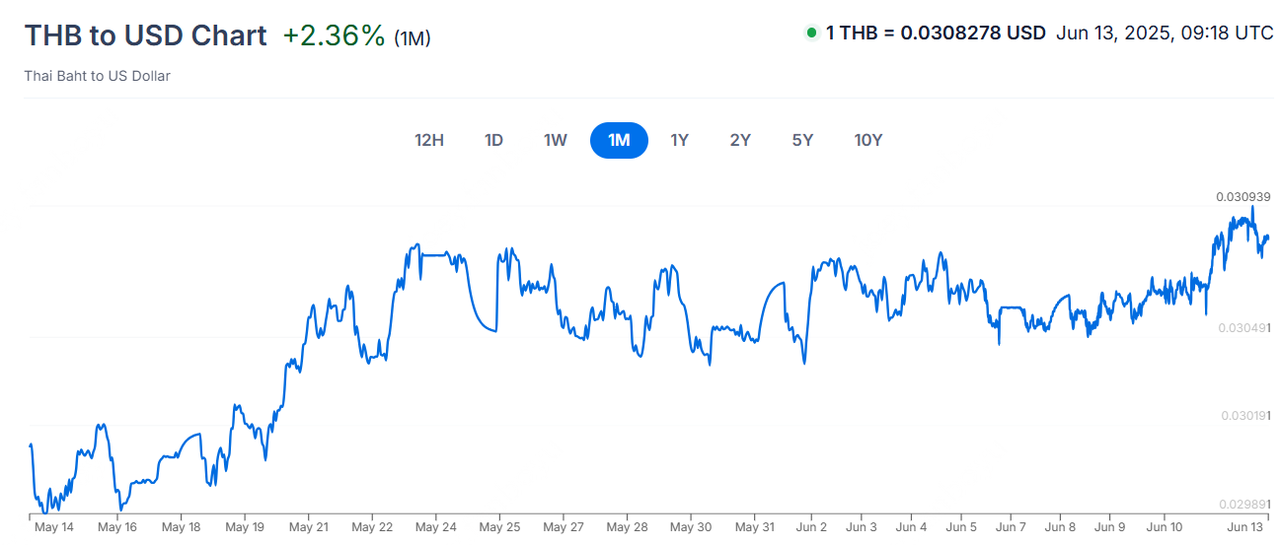1280x545 pixels.
Task: Click the May 14 x-axis label
Action: coord(53,527)
